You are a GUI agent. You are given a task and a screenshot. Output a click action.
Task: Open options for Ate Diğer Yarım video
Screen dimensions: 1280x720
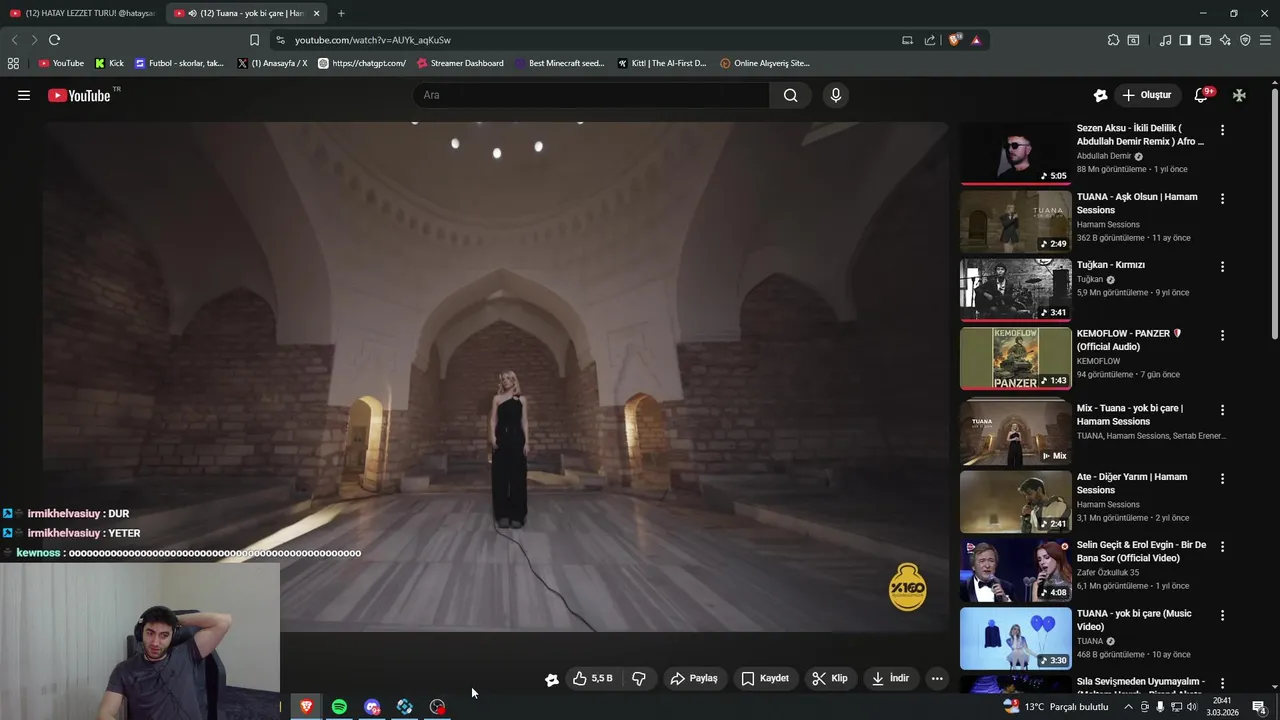click(x=1222, y=479)
